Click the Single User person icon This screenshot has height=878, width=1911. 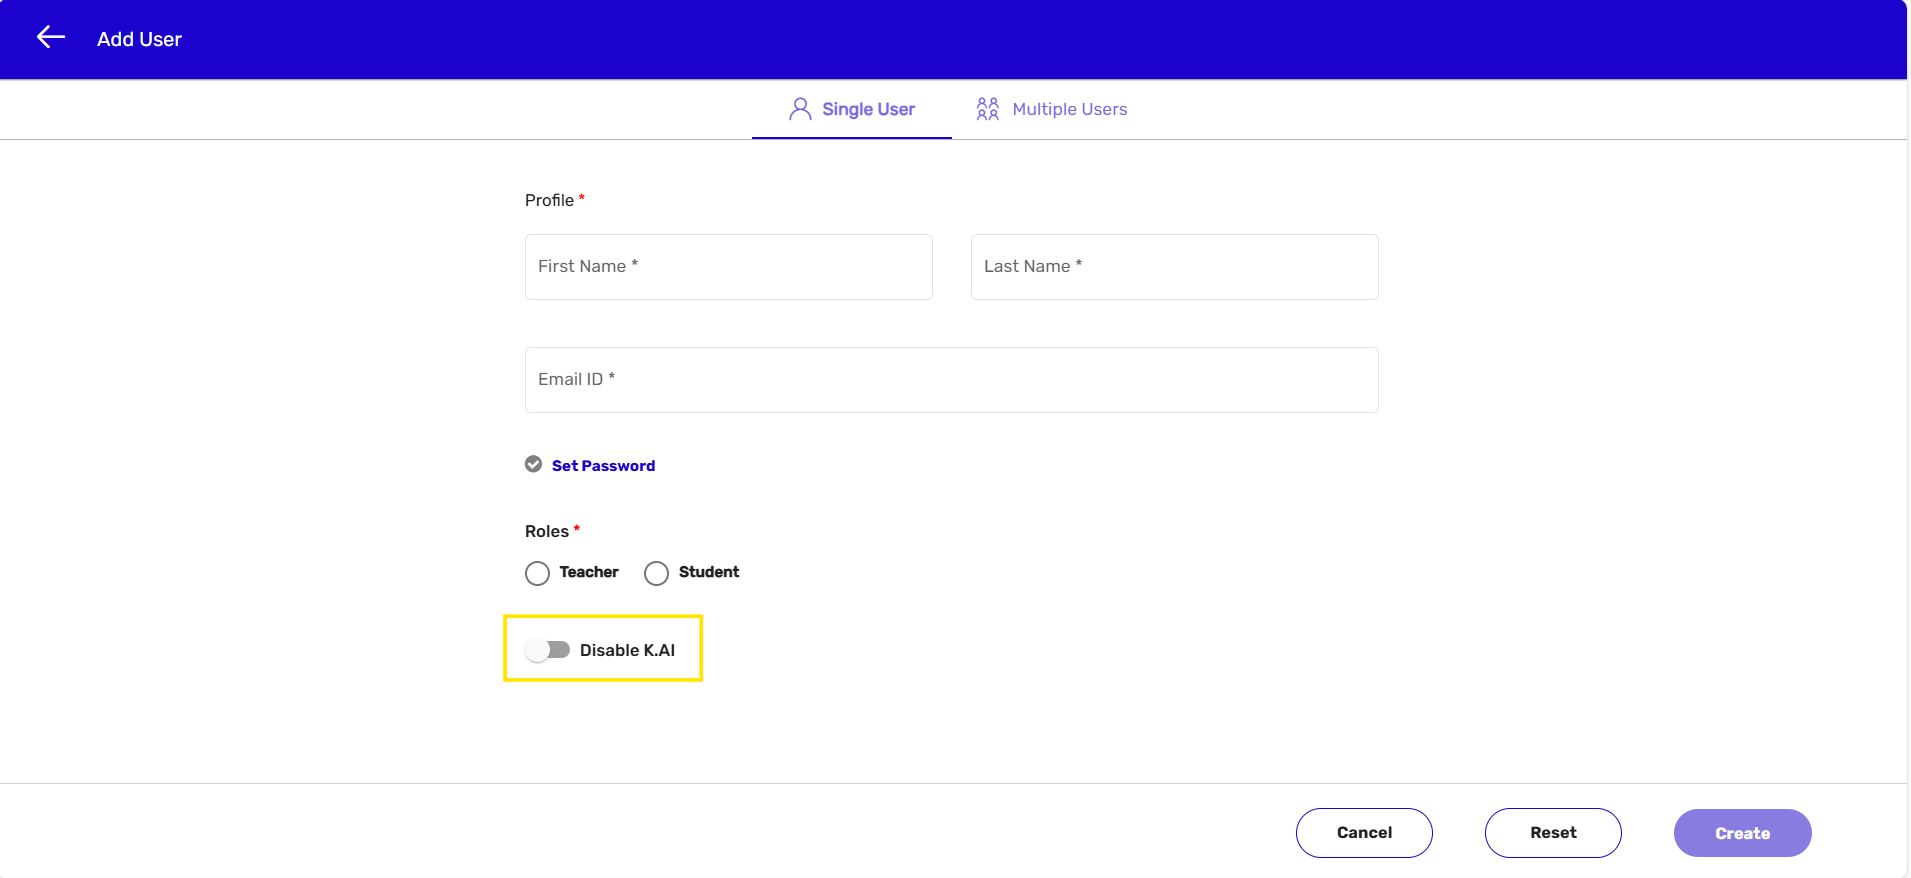[800, 109]
